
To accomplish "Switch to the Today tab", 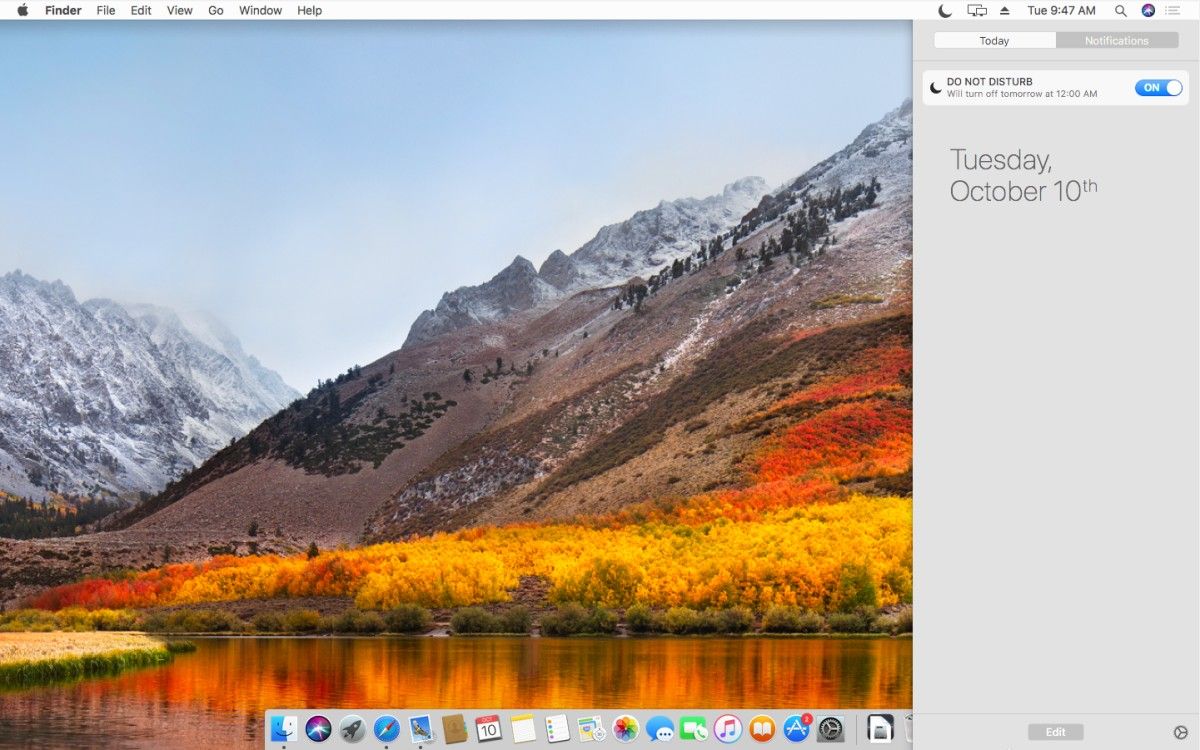I will tap(995, 41).
